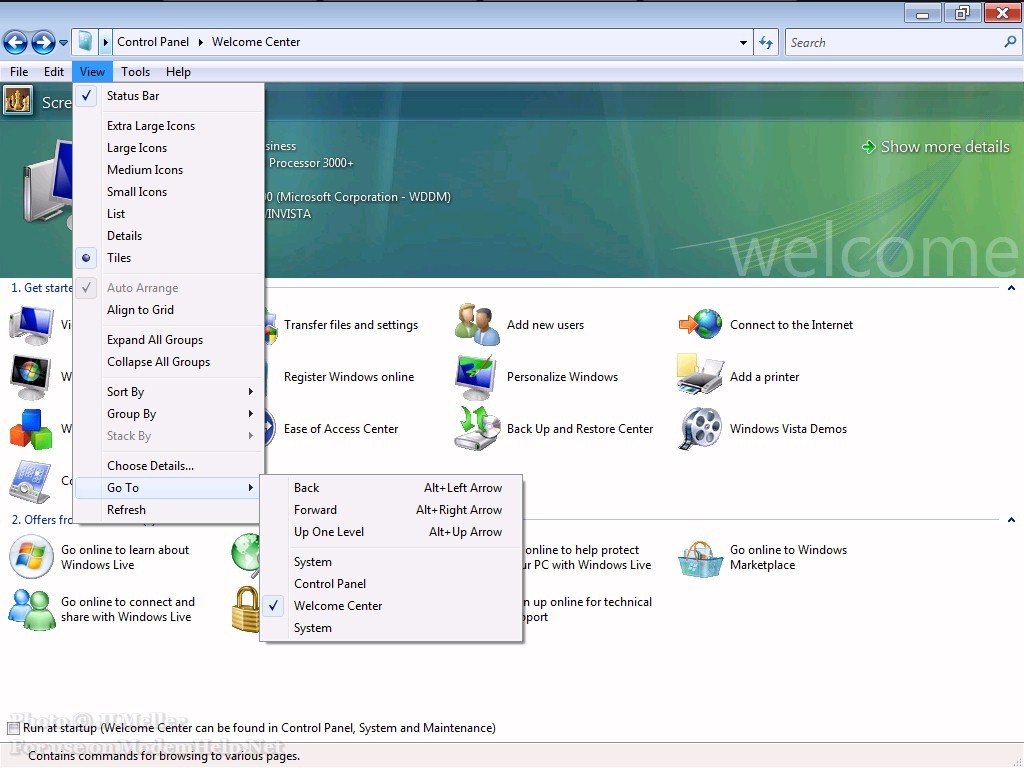The width and height of the screenshot is (1024, 768).
Task: Click the Windows Live logo icon
Action: pyautogui.click(x=31, y=557)
